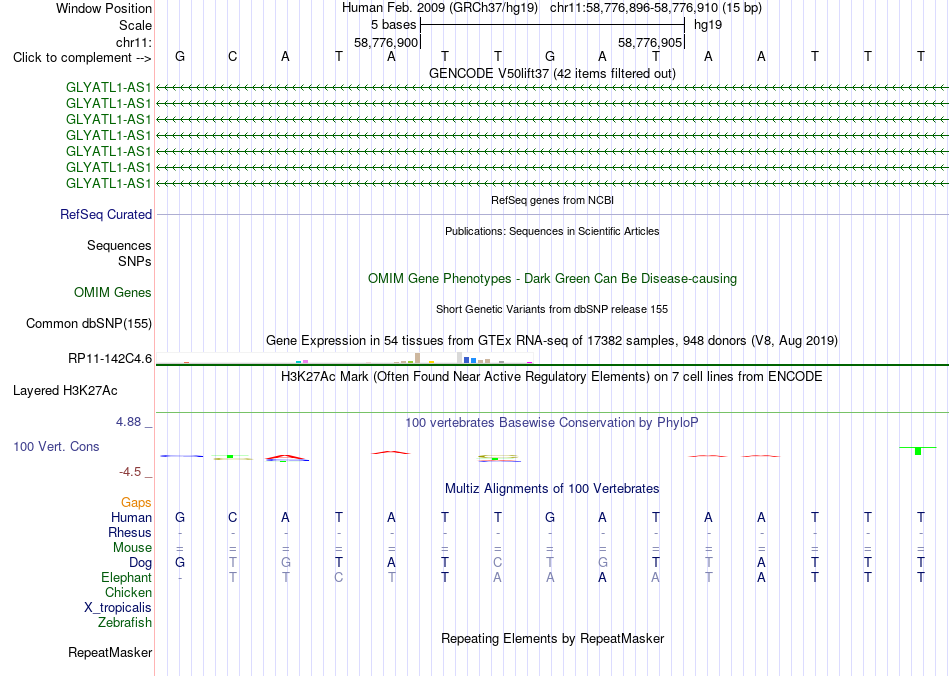This screenshot has width=950, height=676.
Task: Click the Chicken species label
Action: click(128, 592)
